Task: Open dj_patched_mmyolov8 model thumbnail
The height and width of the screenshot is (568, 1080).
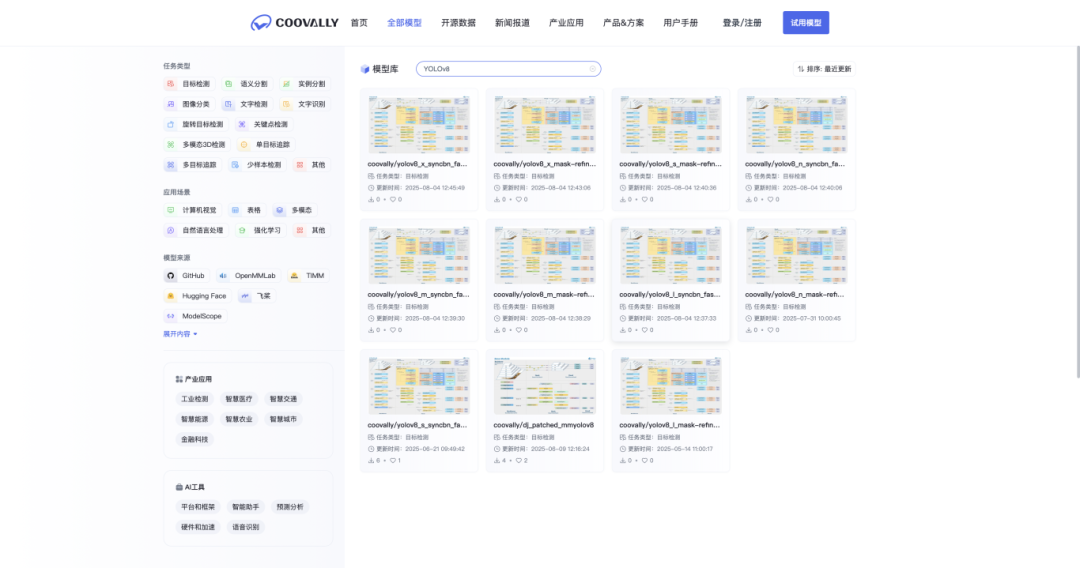Action: click(x=544, y=386)
